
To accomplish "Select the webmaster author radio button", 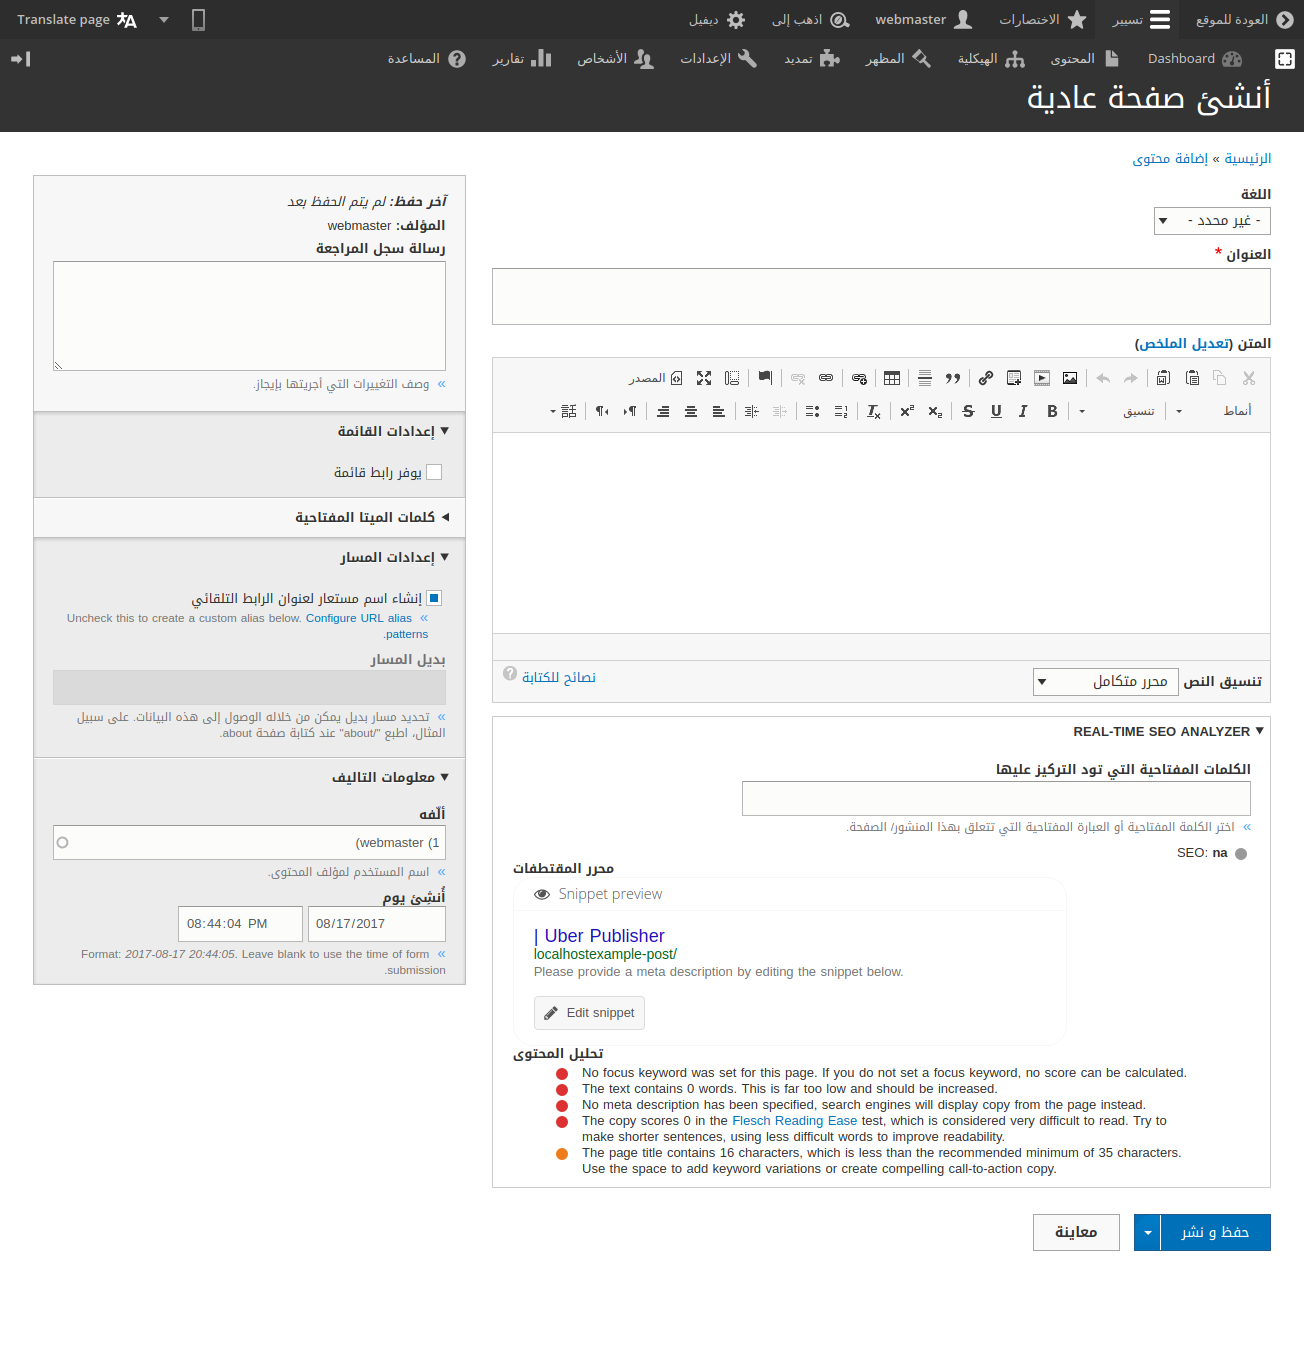I will click(63, 842).
